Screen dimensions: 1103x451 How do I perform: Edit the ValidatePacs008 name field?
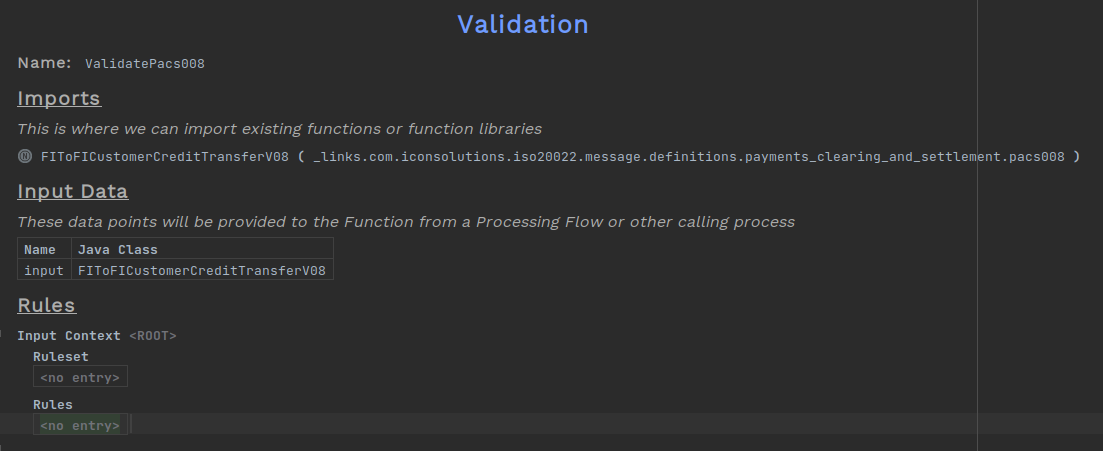click(144, 64)
